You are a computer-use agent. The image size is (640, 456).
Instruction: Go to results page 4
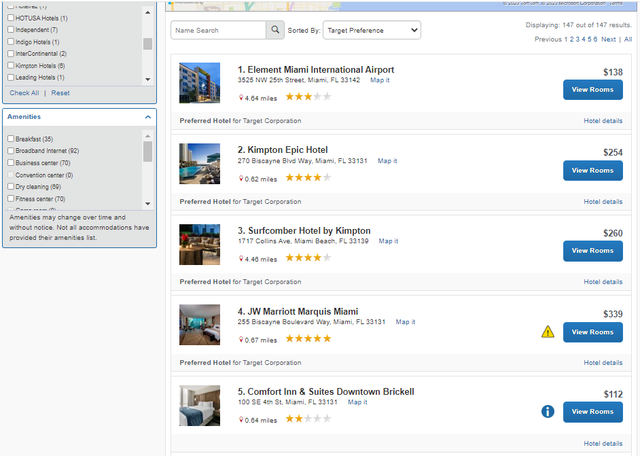click(x=583, y=39)
